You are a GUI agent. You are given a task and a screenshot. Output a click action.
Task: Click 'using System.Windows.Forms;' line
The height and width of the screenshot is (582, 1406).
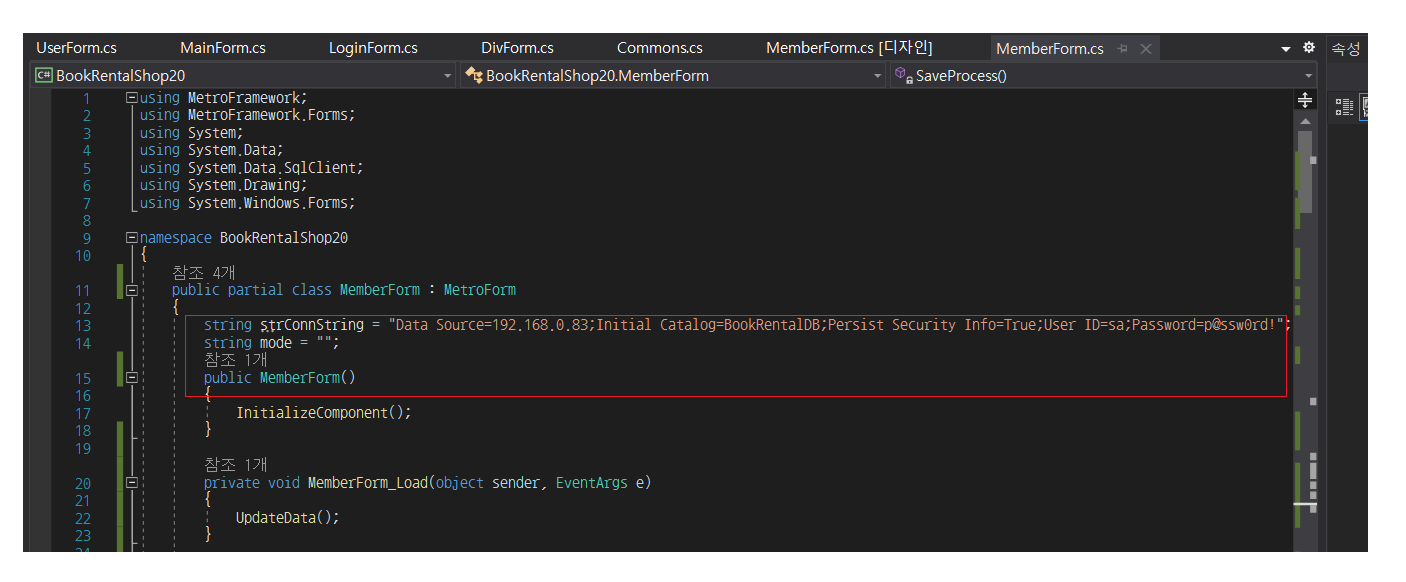click(x=248, y=203)
